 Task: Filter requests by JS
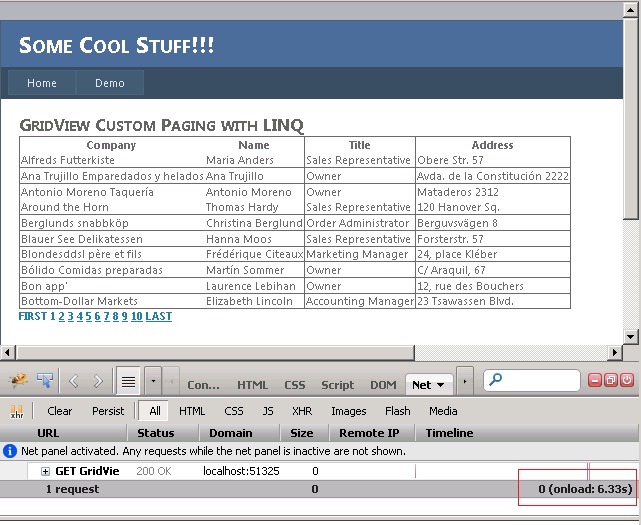tap(268, 411)
